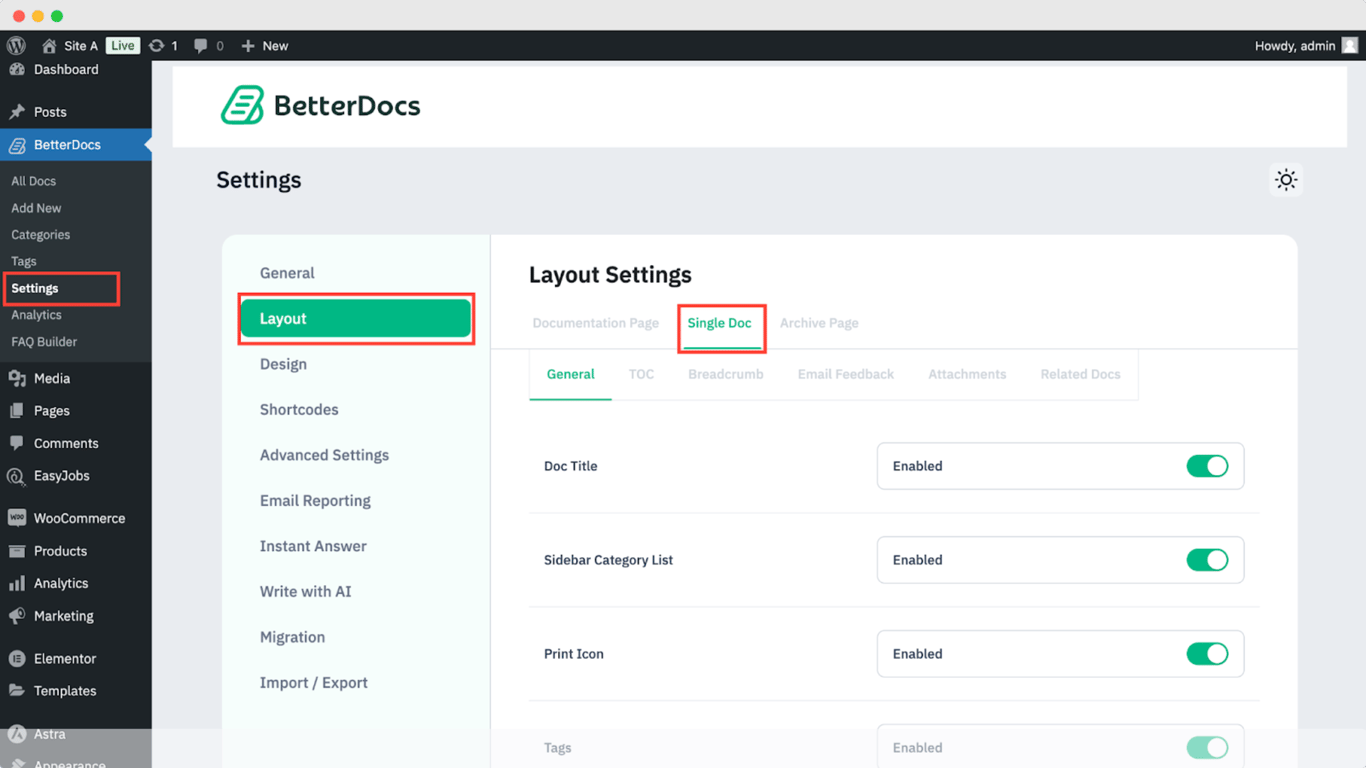Select Import / Export in the settings menu

tap(314, 683)
